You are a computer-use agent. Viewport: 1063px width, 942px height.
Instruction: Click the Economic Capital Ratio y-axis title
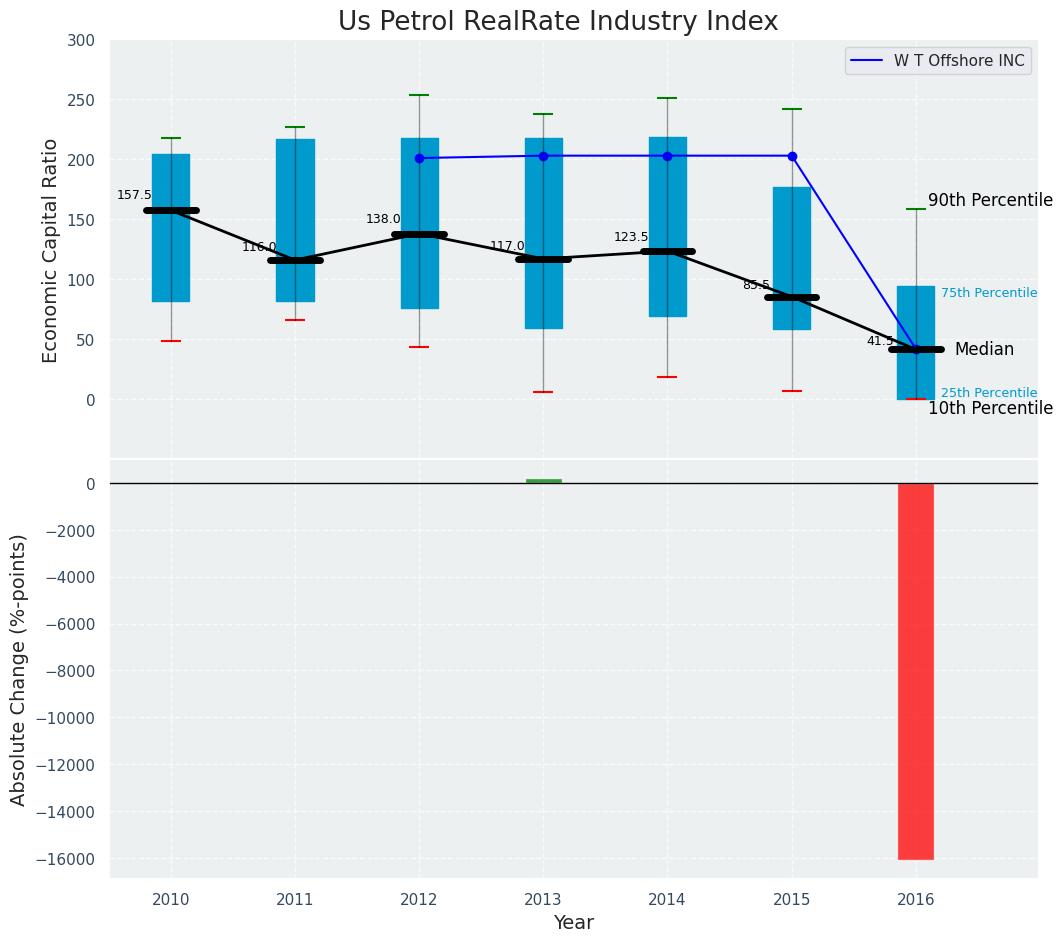(50, 250)
